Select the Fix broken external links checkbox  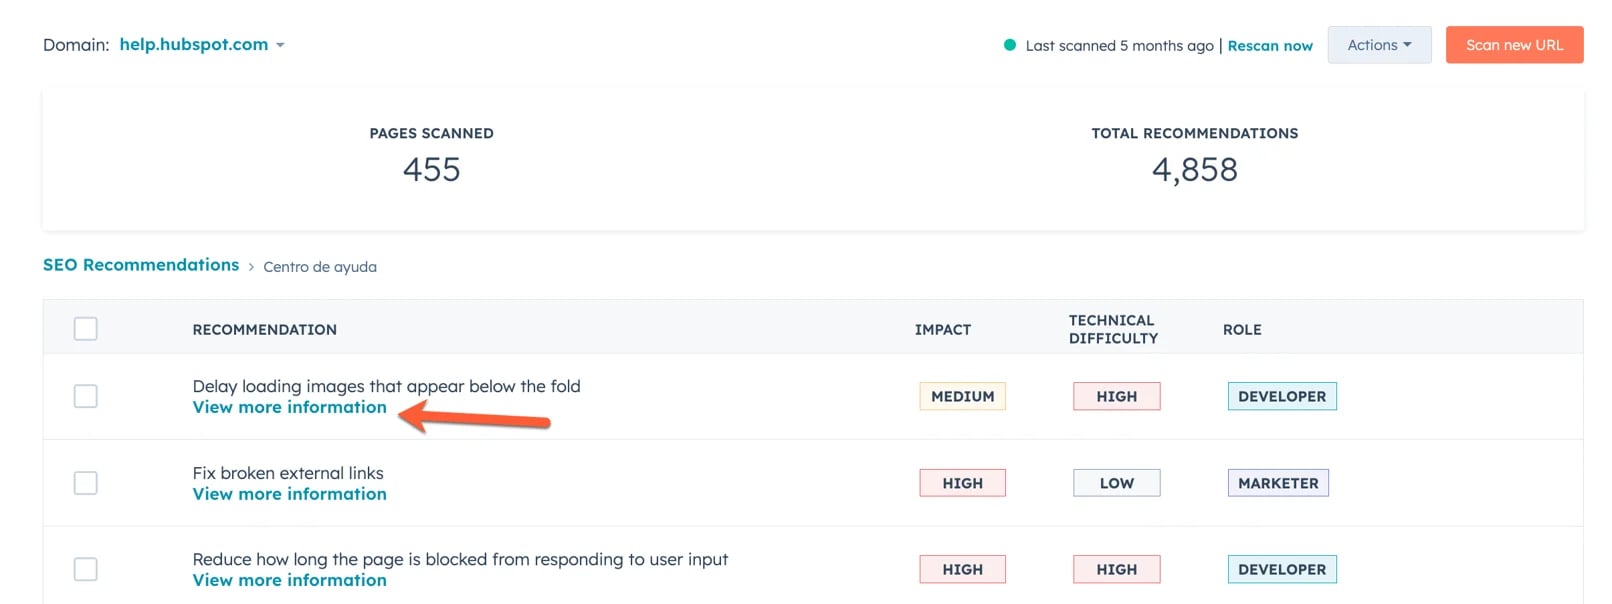(x=86, y=483)
